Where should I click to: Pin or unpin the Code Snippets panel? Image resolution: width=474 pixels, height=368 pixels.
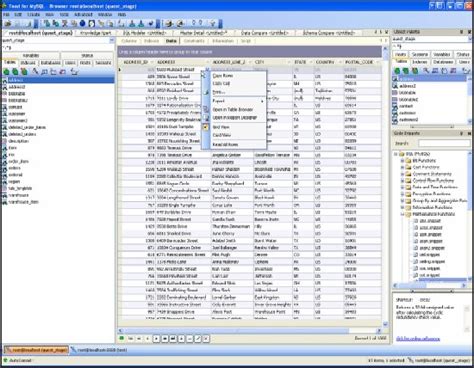pos(461,133)
